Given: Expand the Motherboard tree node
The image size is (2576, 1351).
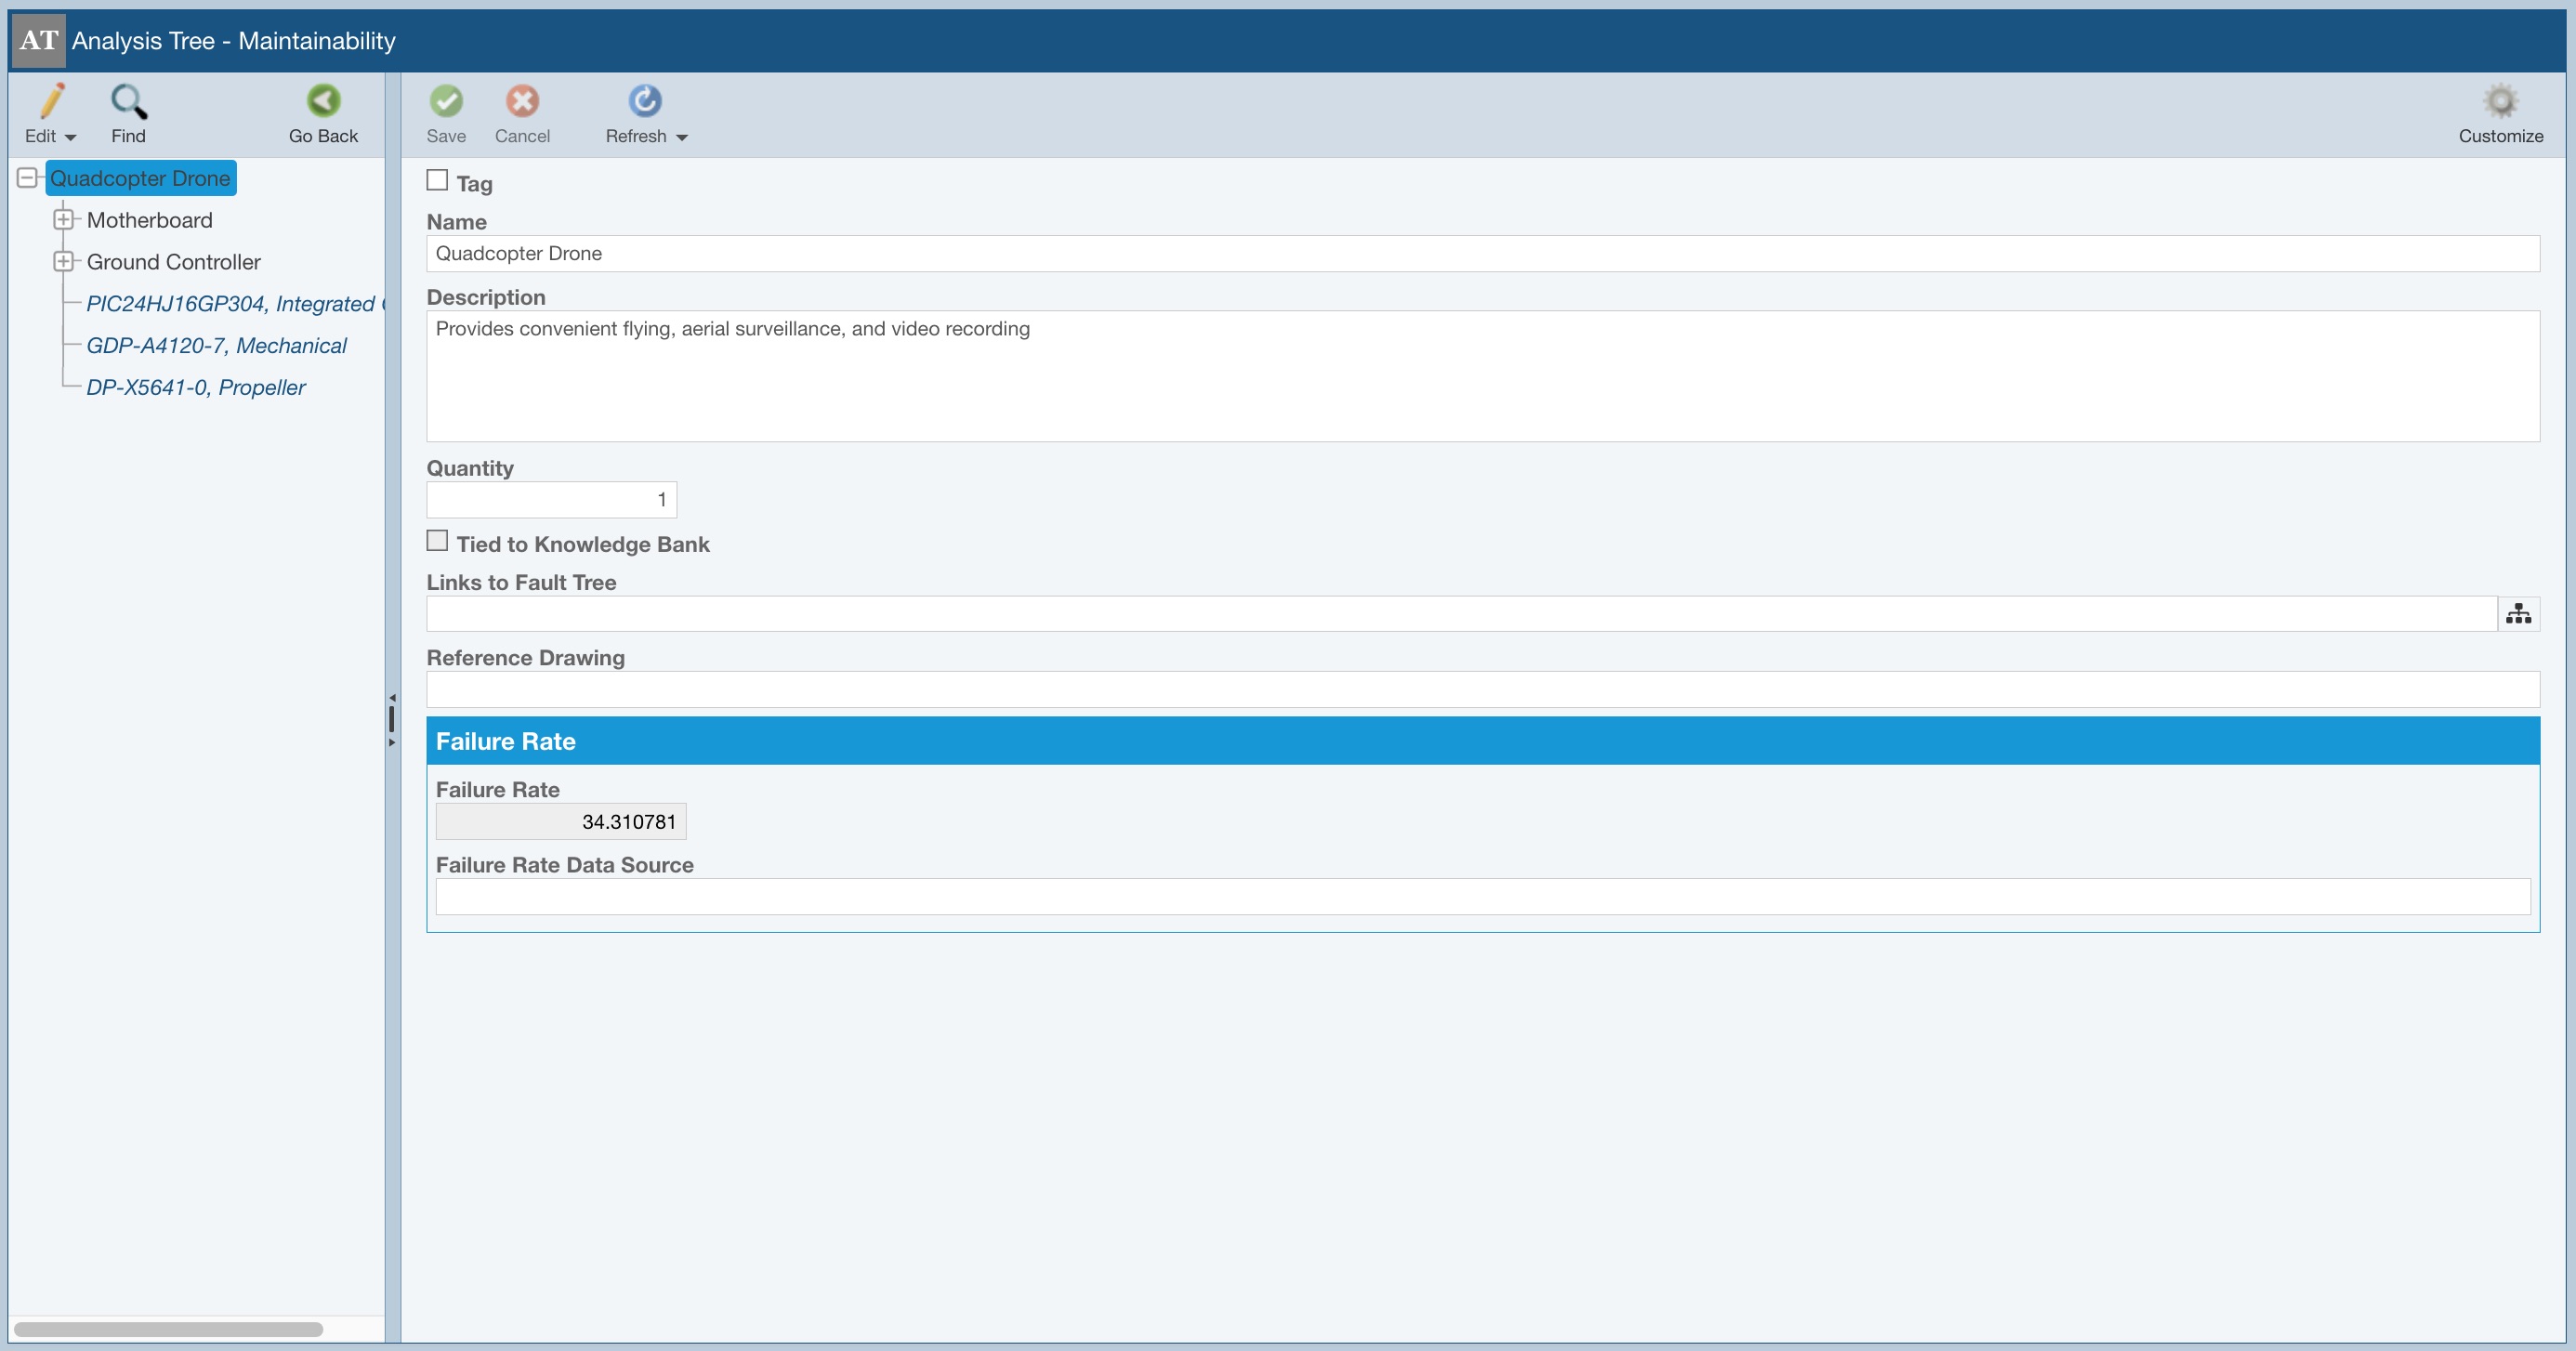Looking at the screenshot, I should pos(63,219).
